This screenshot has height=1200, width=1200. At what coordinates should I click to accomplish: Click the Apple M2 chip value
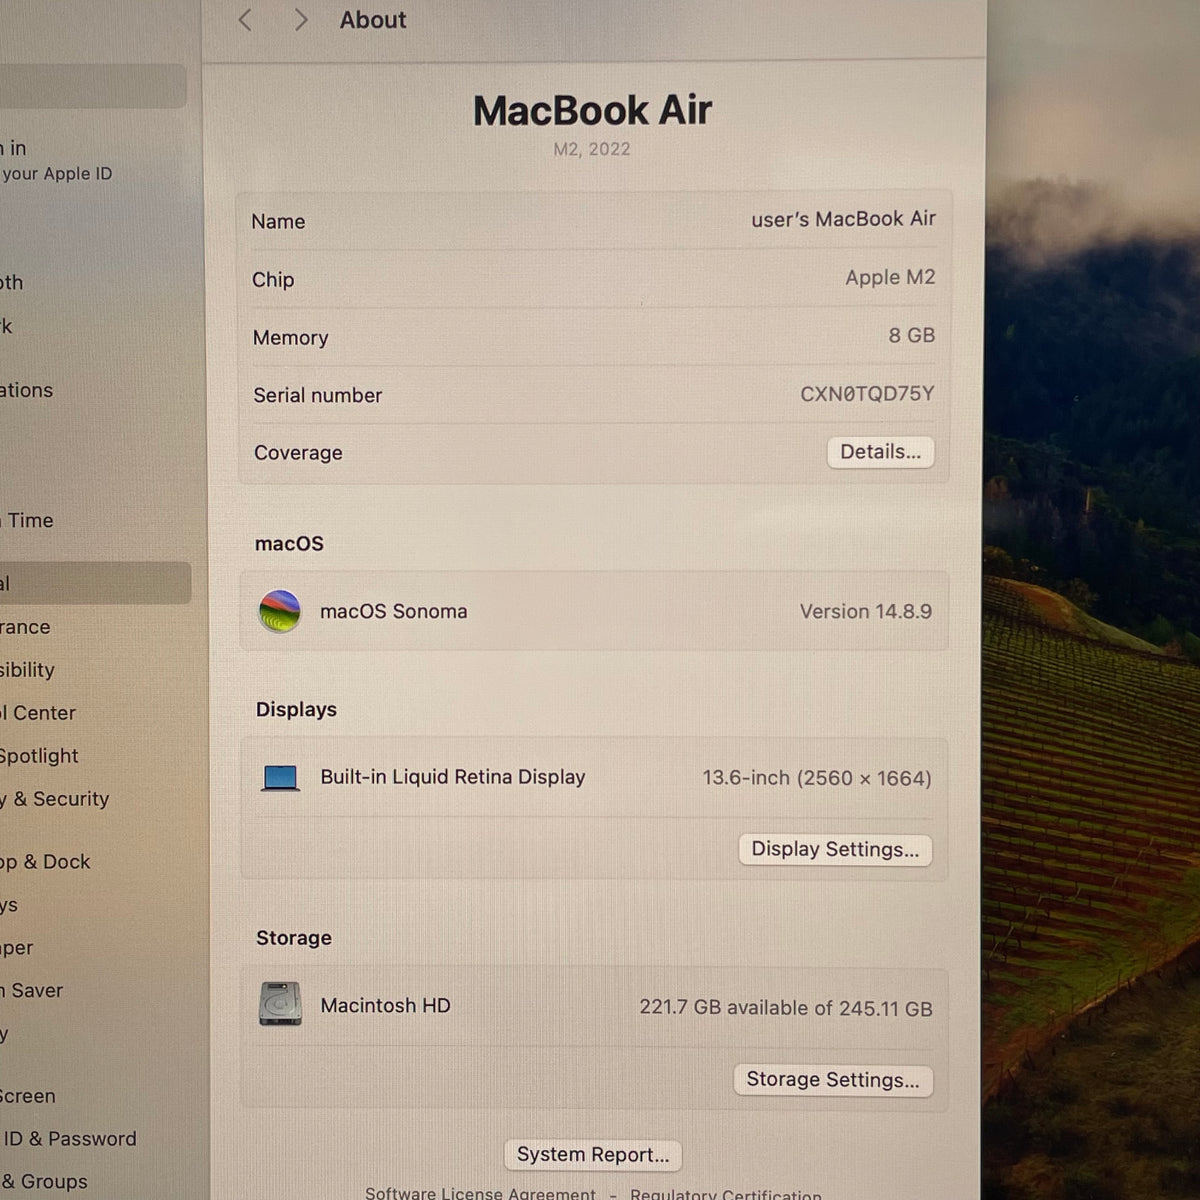(x=890, y=277)
